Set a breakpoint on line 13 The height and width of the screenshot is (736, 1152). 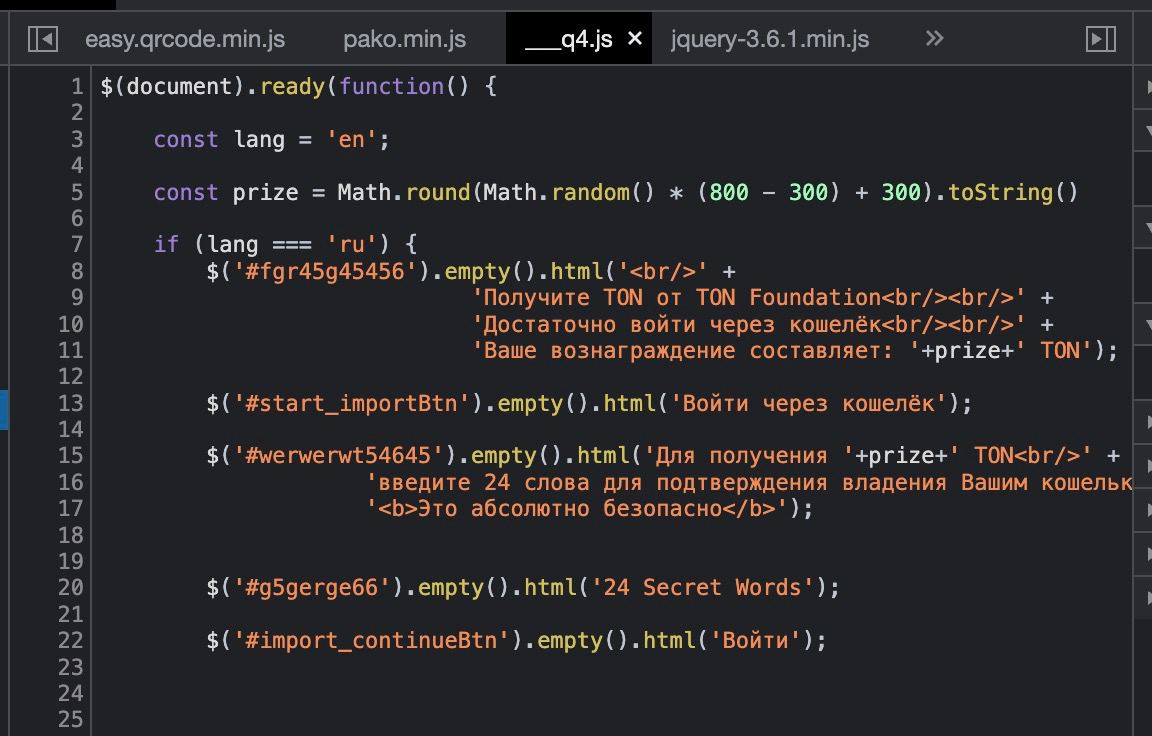[x=71, y=403]
